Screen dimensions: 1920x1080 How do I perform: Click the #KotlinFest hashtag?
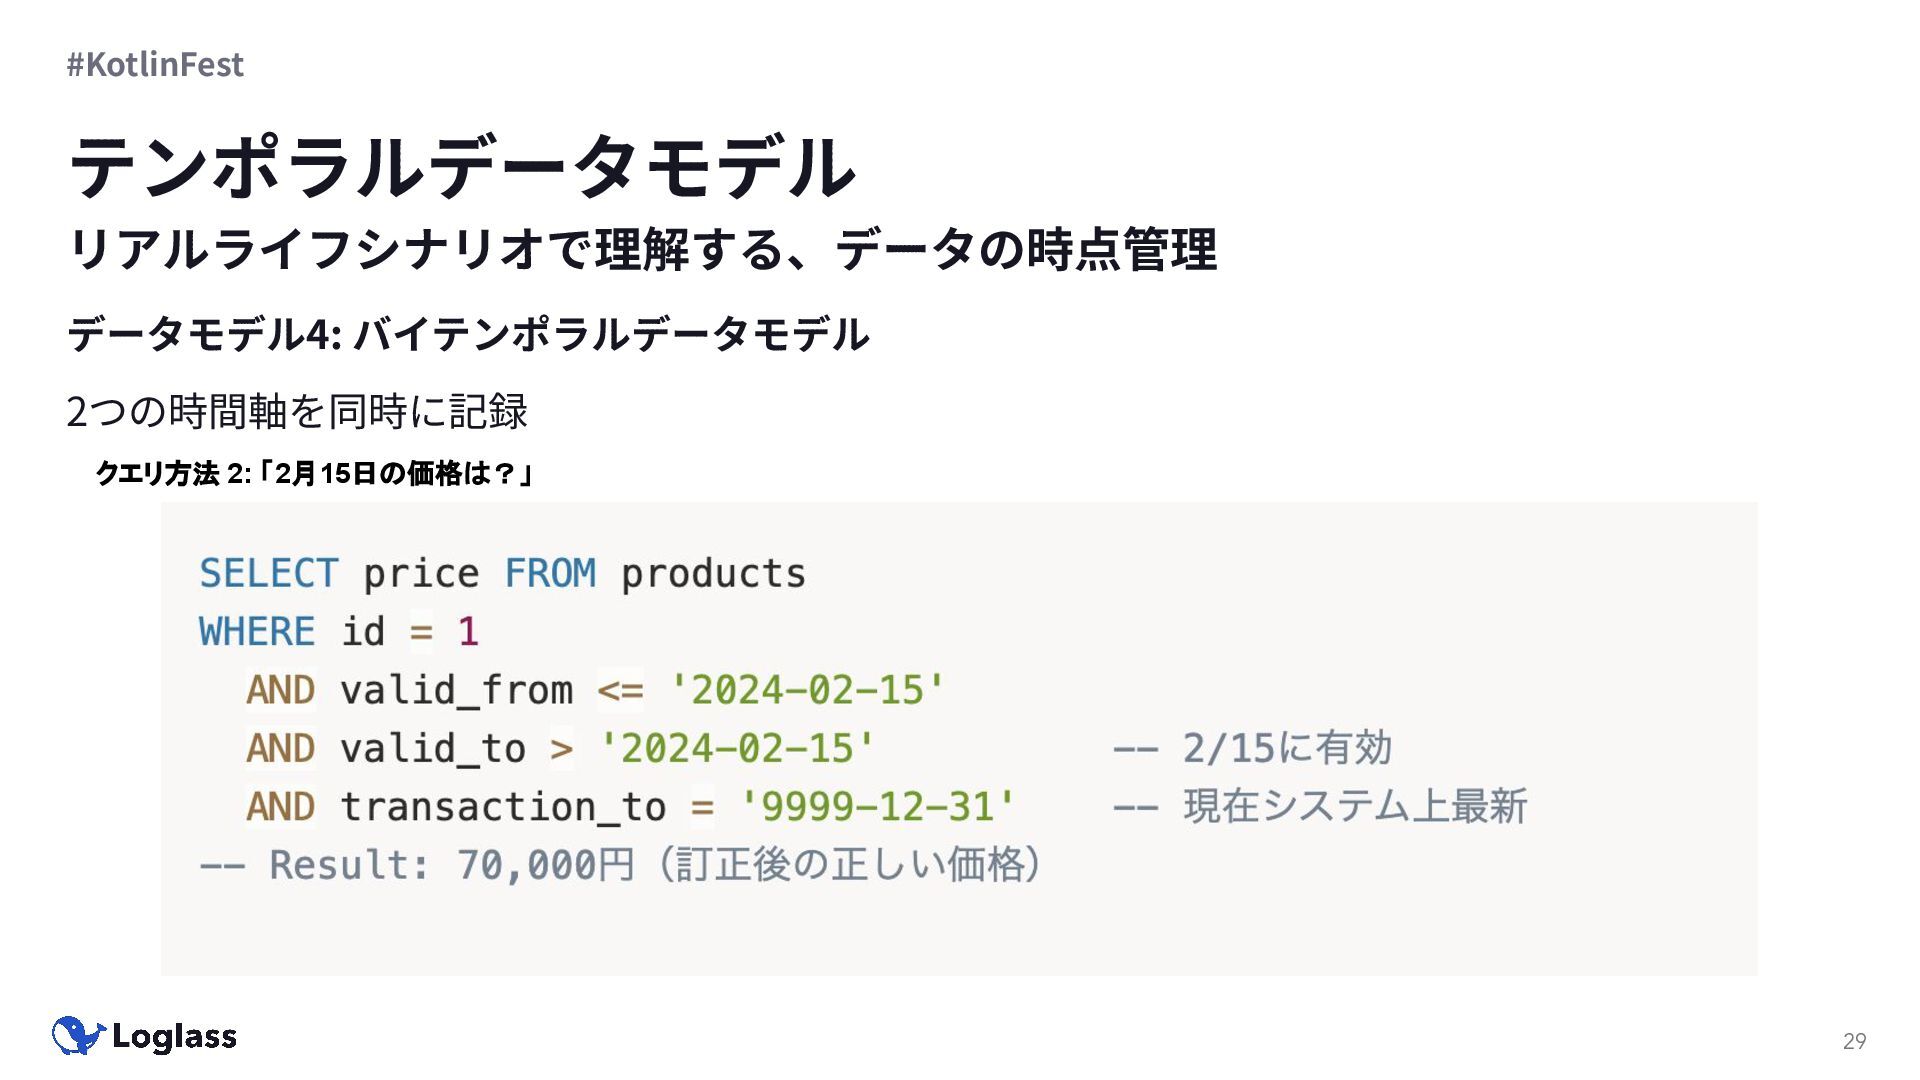click(x=155, y=64)
